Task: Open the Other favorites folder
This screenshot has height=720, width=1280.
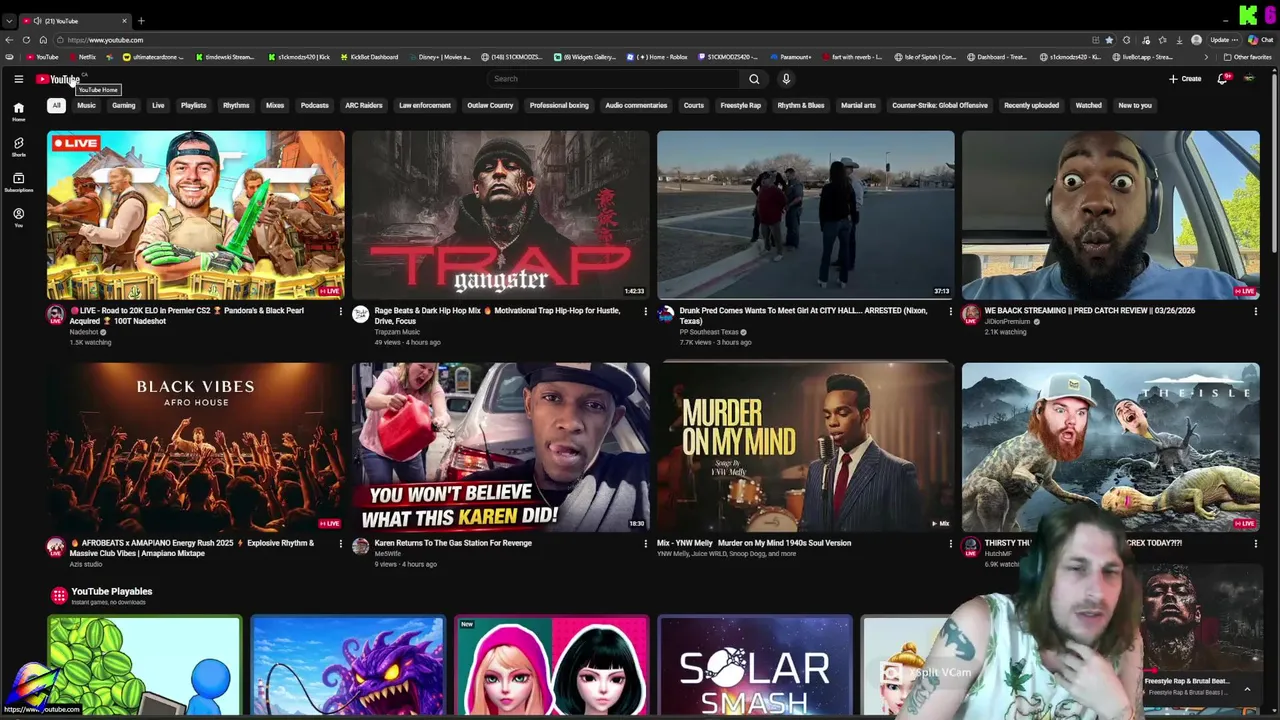Action: pyautogui.click(x=1247, y=57)
